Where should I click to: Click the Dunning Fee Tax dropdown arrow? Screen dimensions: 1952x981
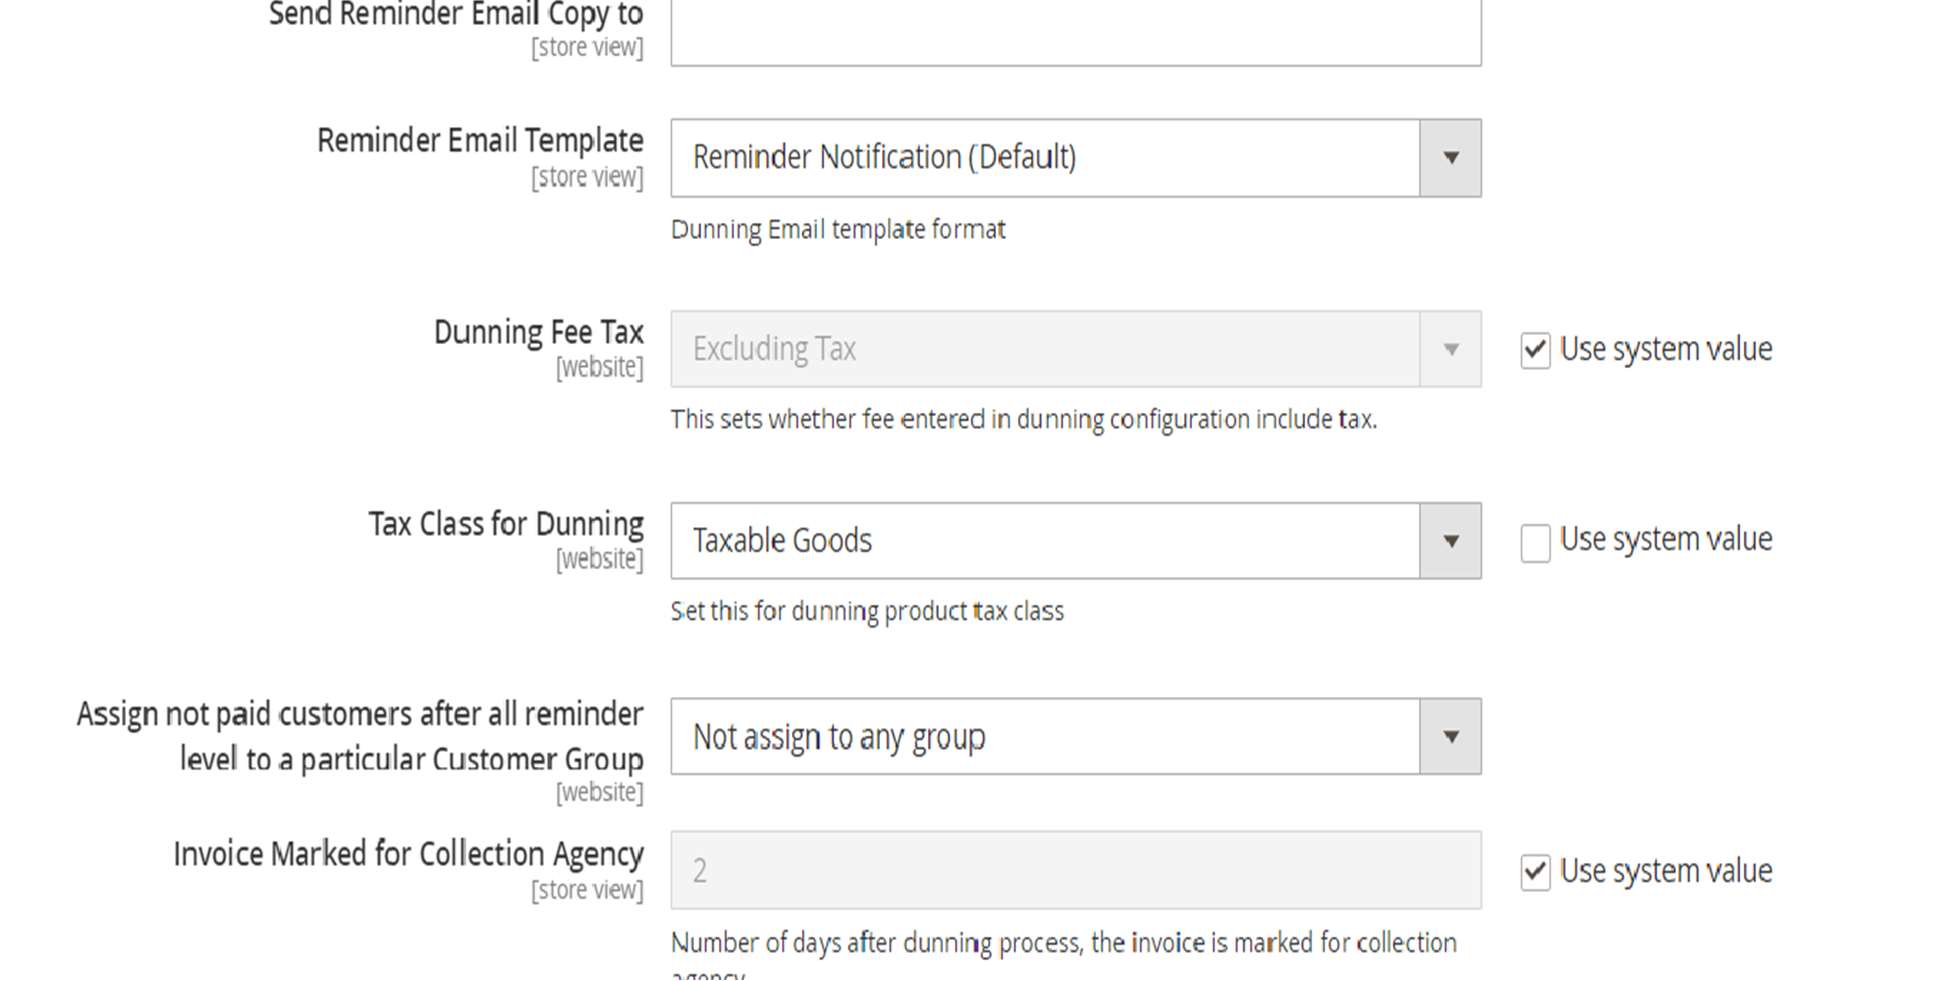1450,349
